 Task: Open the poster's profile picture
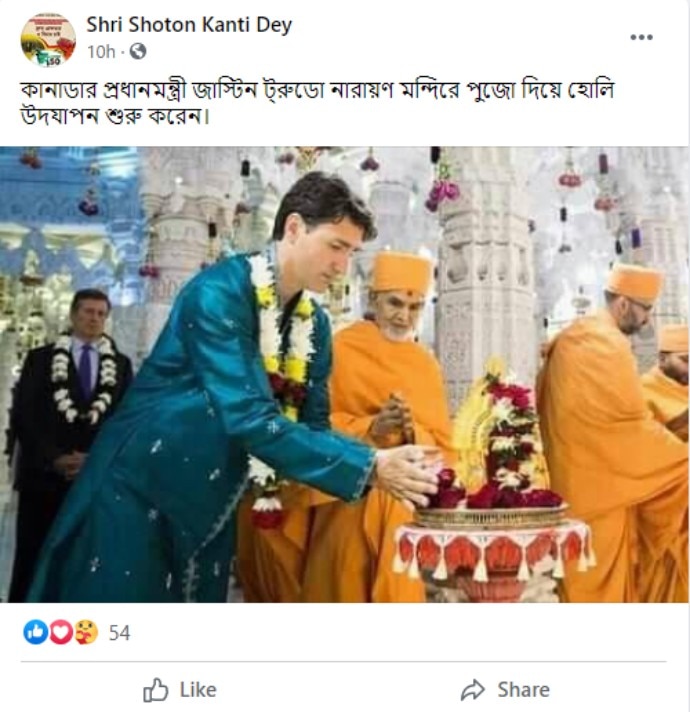tap(48, 39)
